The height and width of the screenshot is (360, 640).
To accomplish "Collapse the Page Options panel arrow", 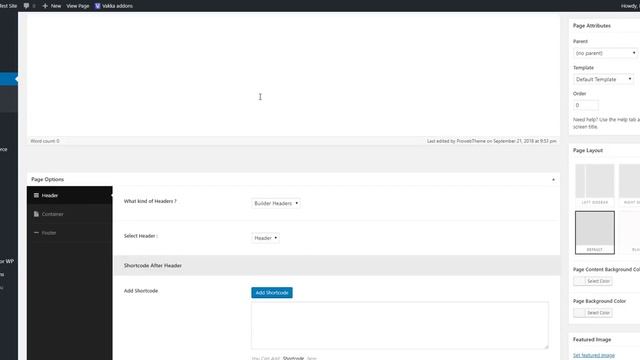I will click(553, 180).
